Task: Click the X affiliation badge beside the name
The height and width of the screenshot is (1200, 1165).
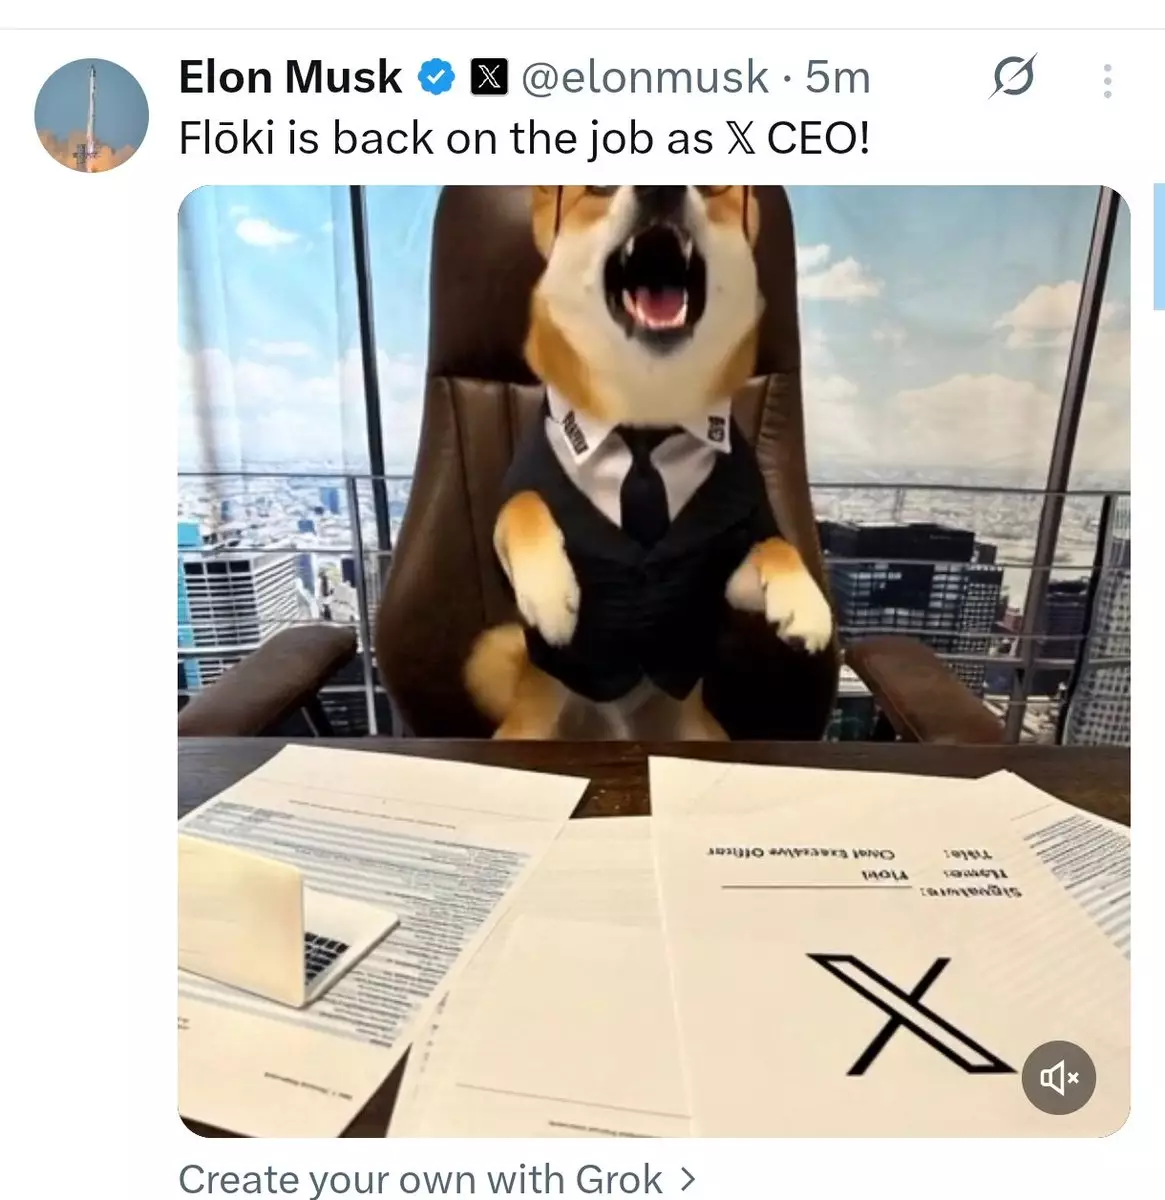Action: [x=489, y=77]
